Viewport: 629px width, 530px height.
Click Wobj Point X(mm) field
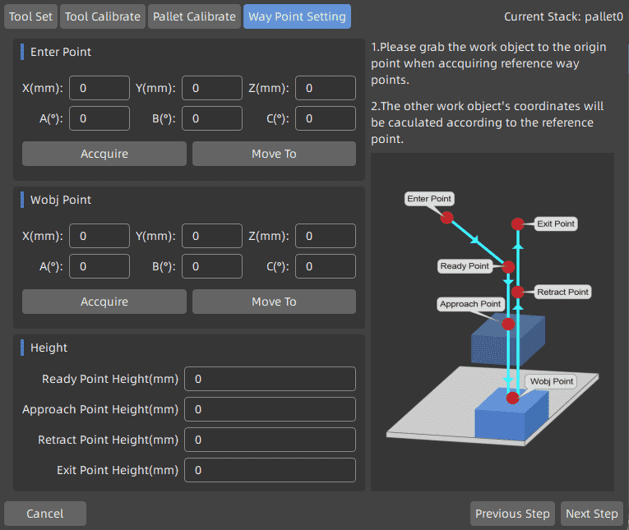(99, 236)
